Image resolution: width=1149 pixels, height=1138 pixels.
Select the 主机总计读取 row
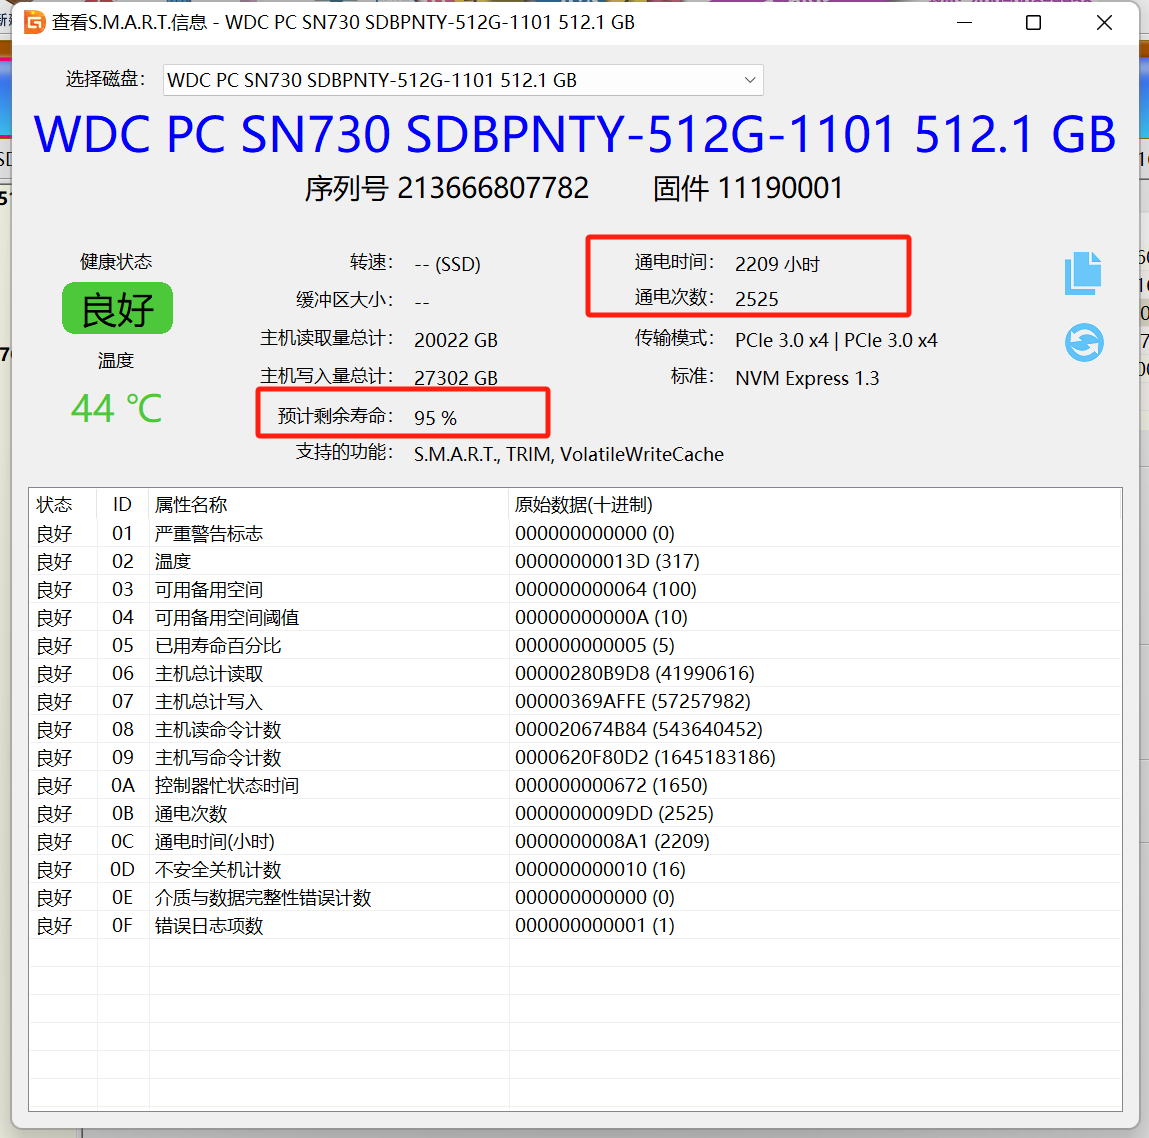click(x=575, y=673)
